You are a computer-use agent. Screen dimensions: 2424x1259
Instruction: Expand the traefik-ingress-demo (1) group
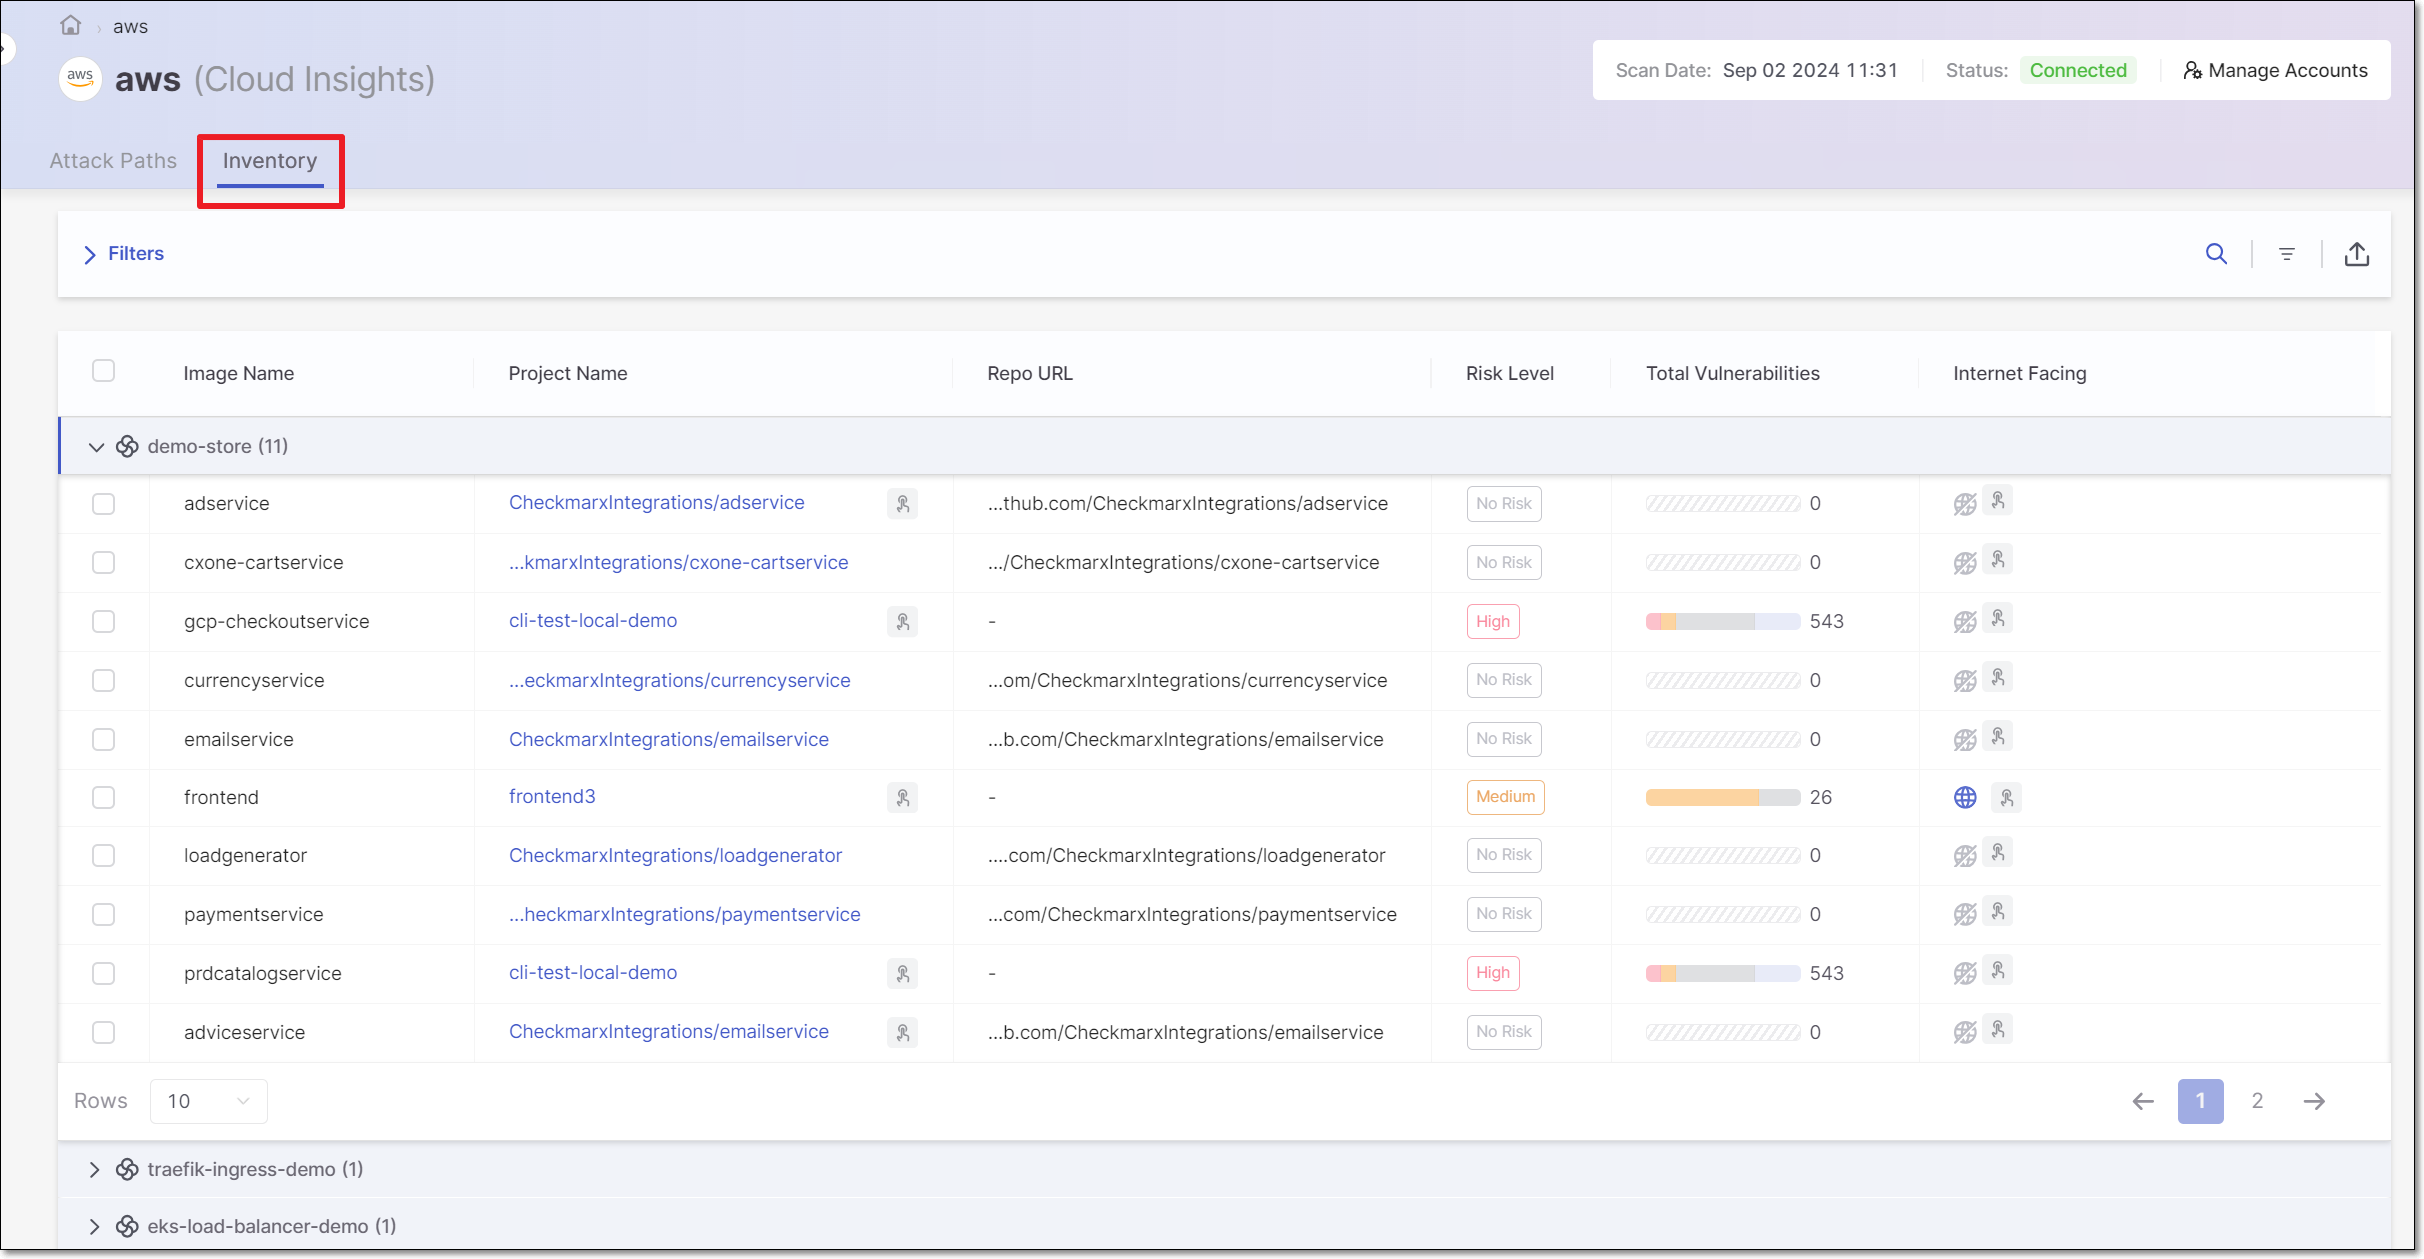tap(94, 1170)
